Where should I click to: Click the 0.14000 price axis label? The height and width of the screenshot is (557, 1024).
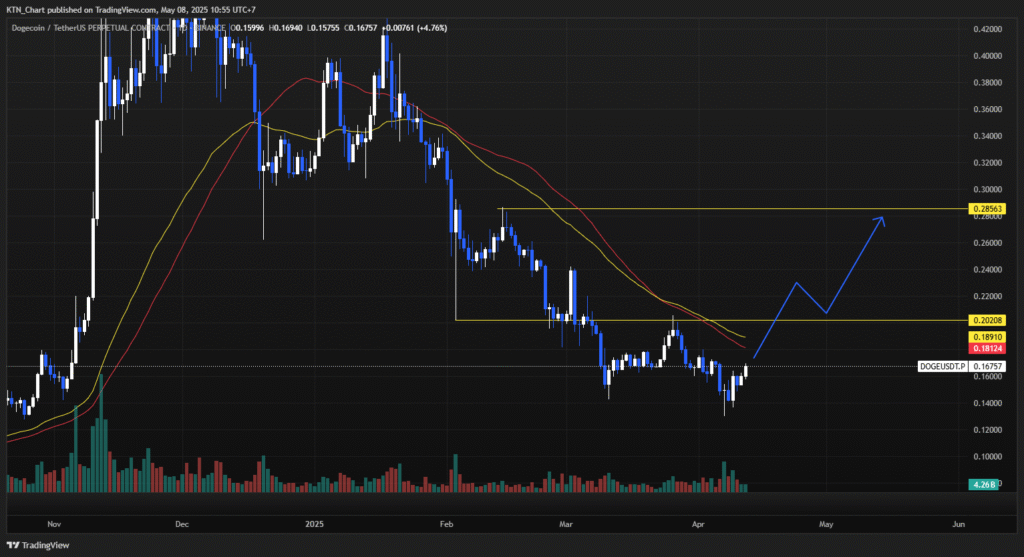pyautogui.click(x=987, y=404)
